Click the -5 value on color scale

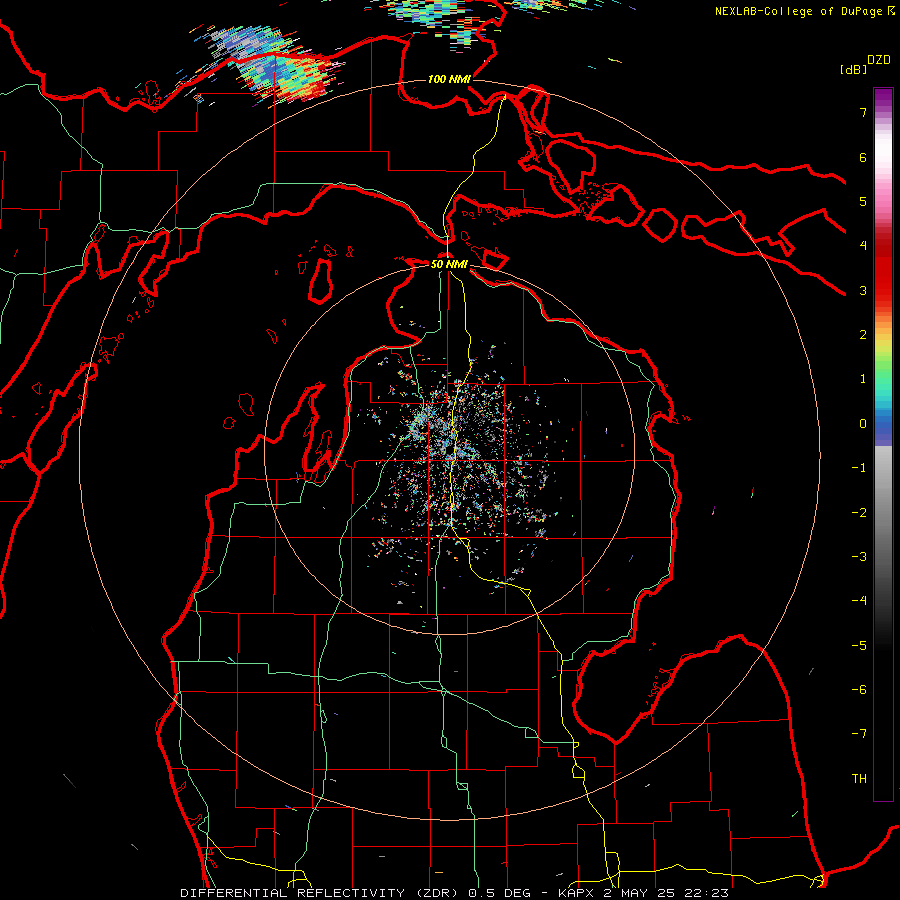[859, 646]
